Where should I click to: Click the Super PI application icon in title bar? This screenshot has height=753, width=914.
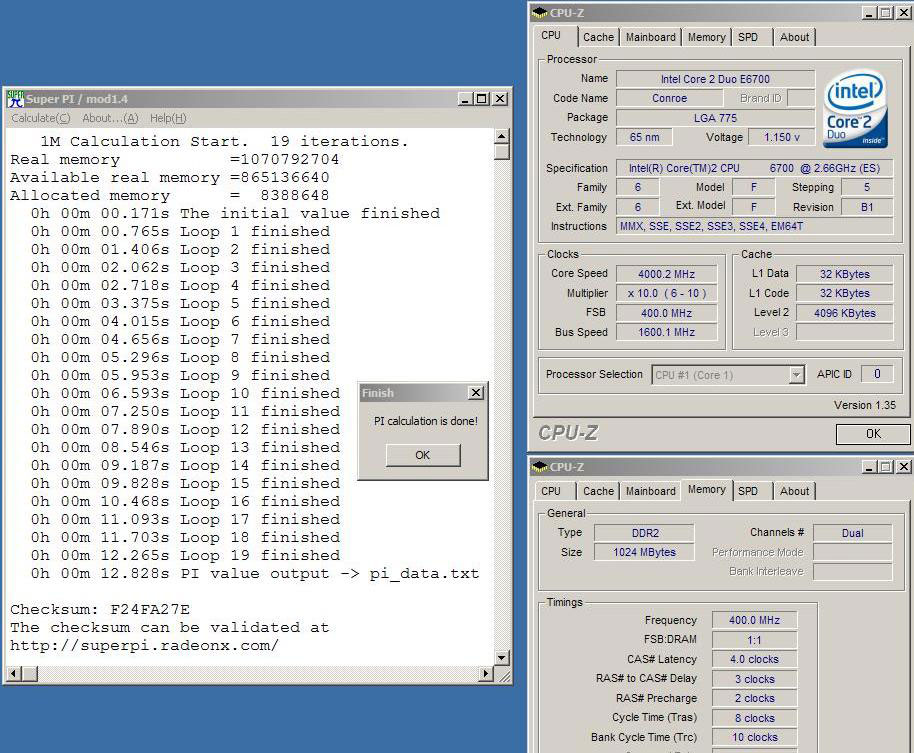pyautogui.click(x=16, y=98)
